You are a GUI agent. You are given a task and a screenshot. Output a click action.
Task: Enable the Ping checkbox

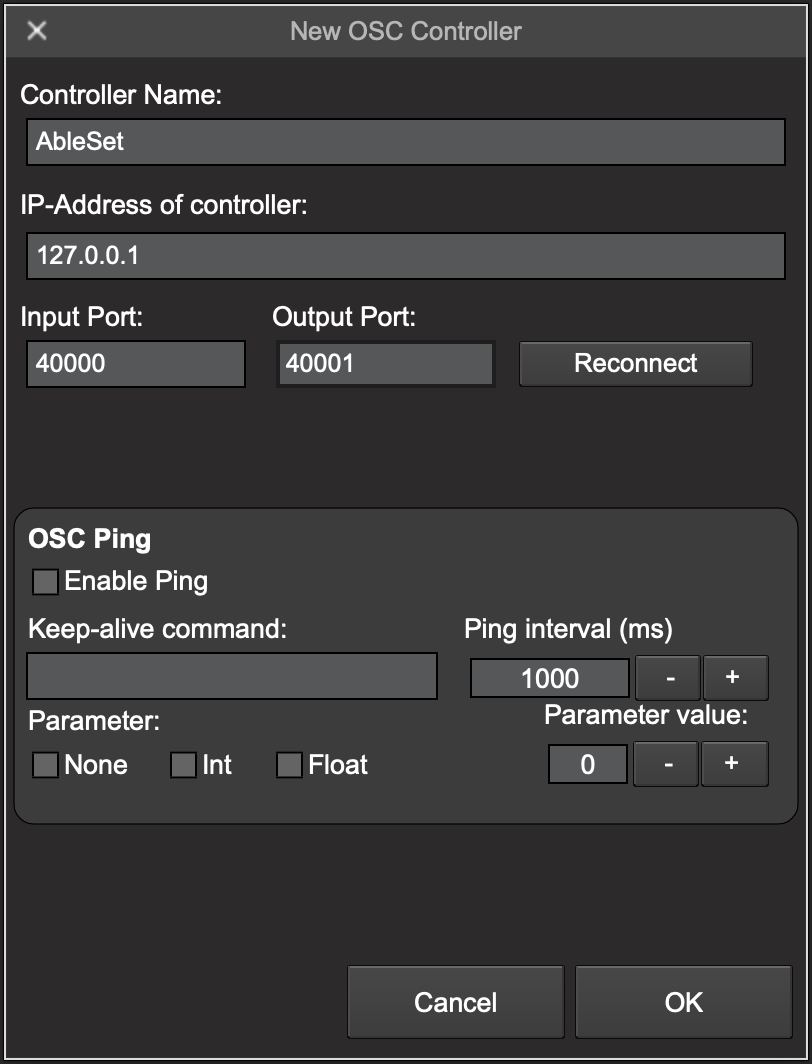click(46, 582)
